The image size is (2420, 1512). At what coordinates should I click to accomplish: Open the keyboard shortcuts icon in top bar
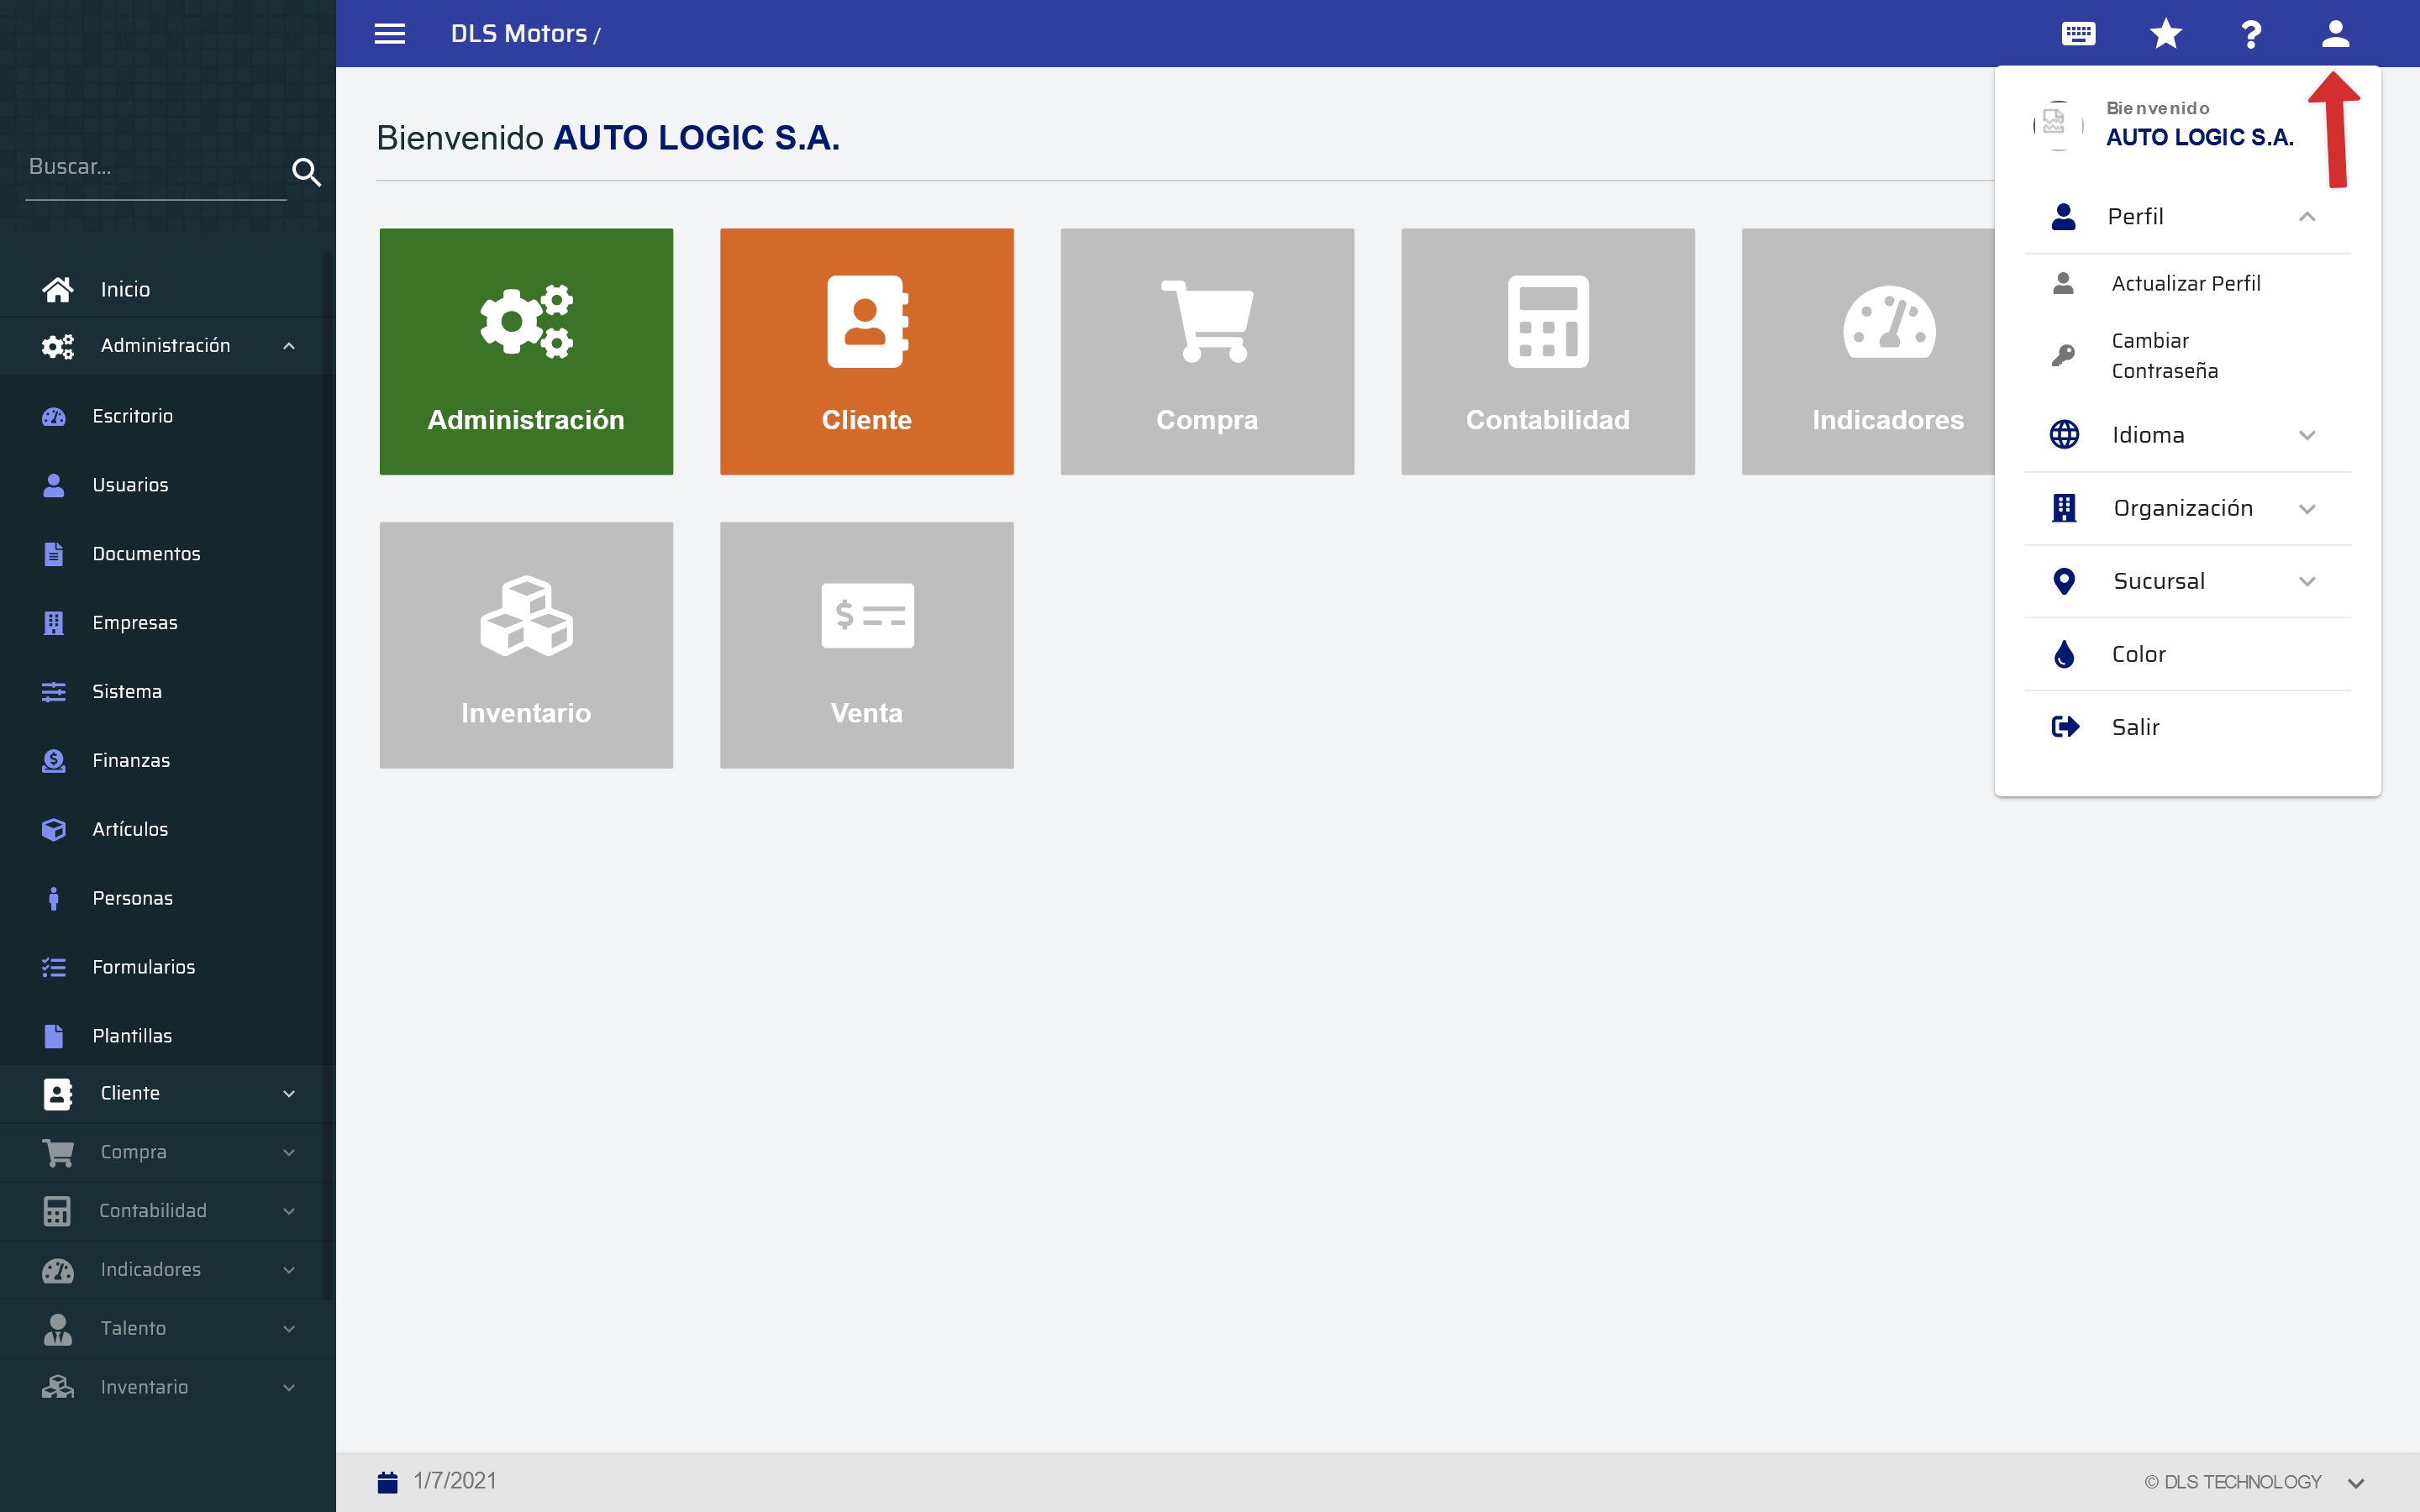2078,33
